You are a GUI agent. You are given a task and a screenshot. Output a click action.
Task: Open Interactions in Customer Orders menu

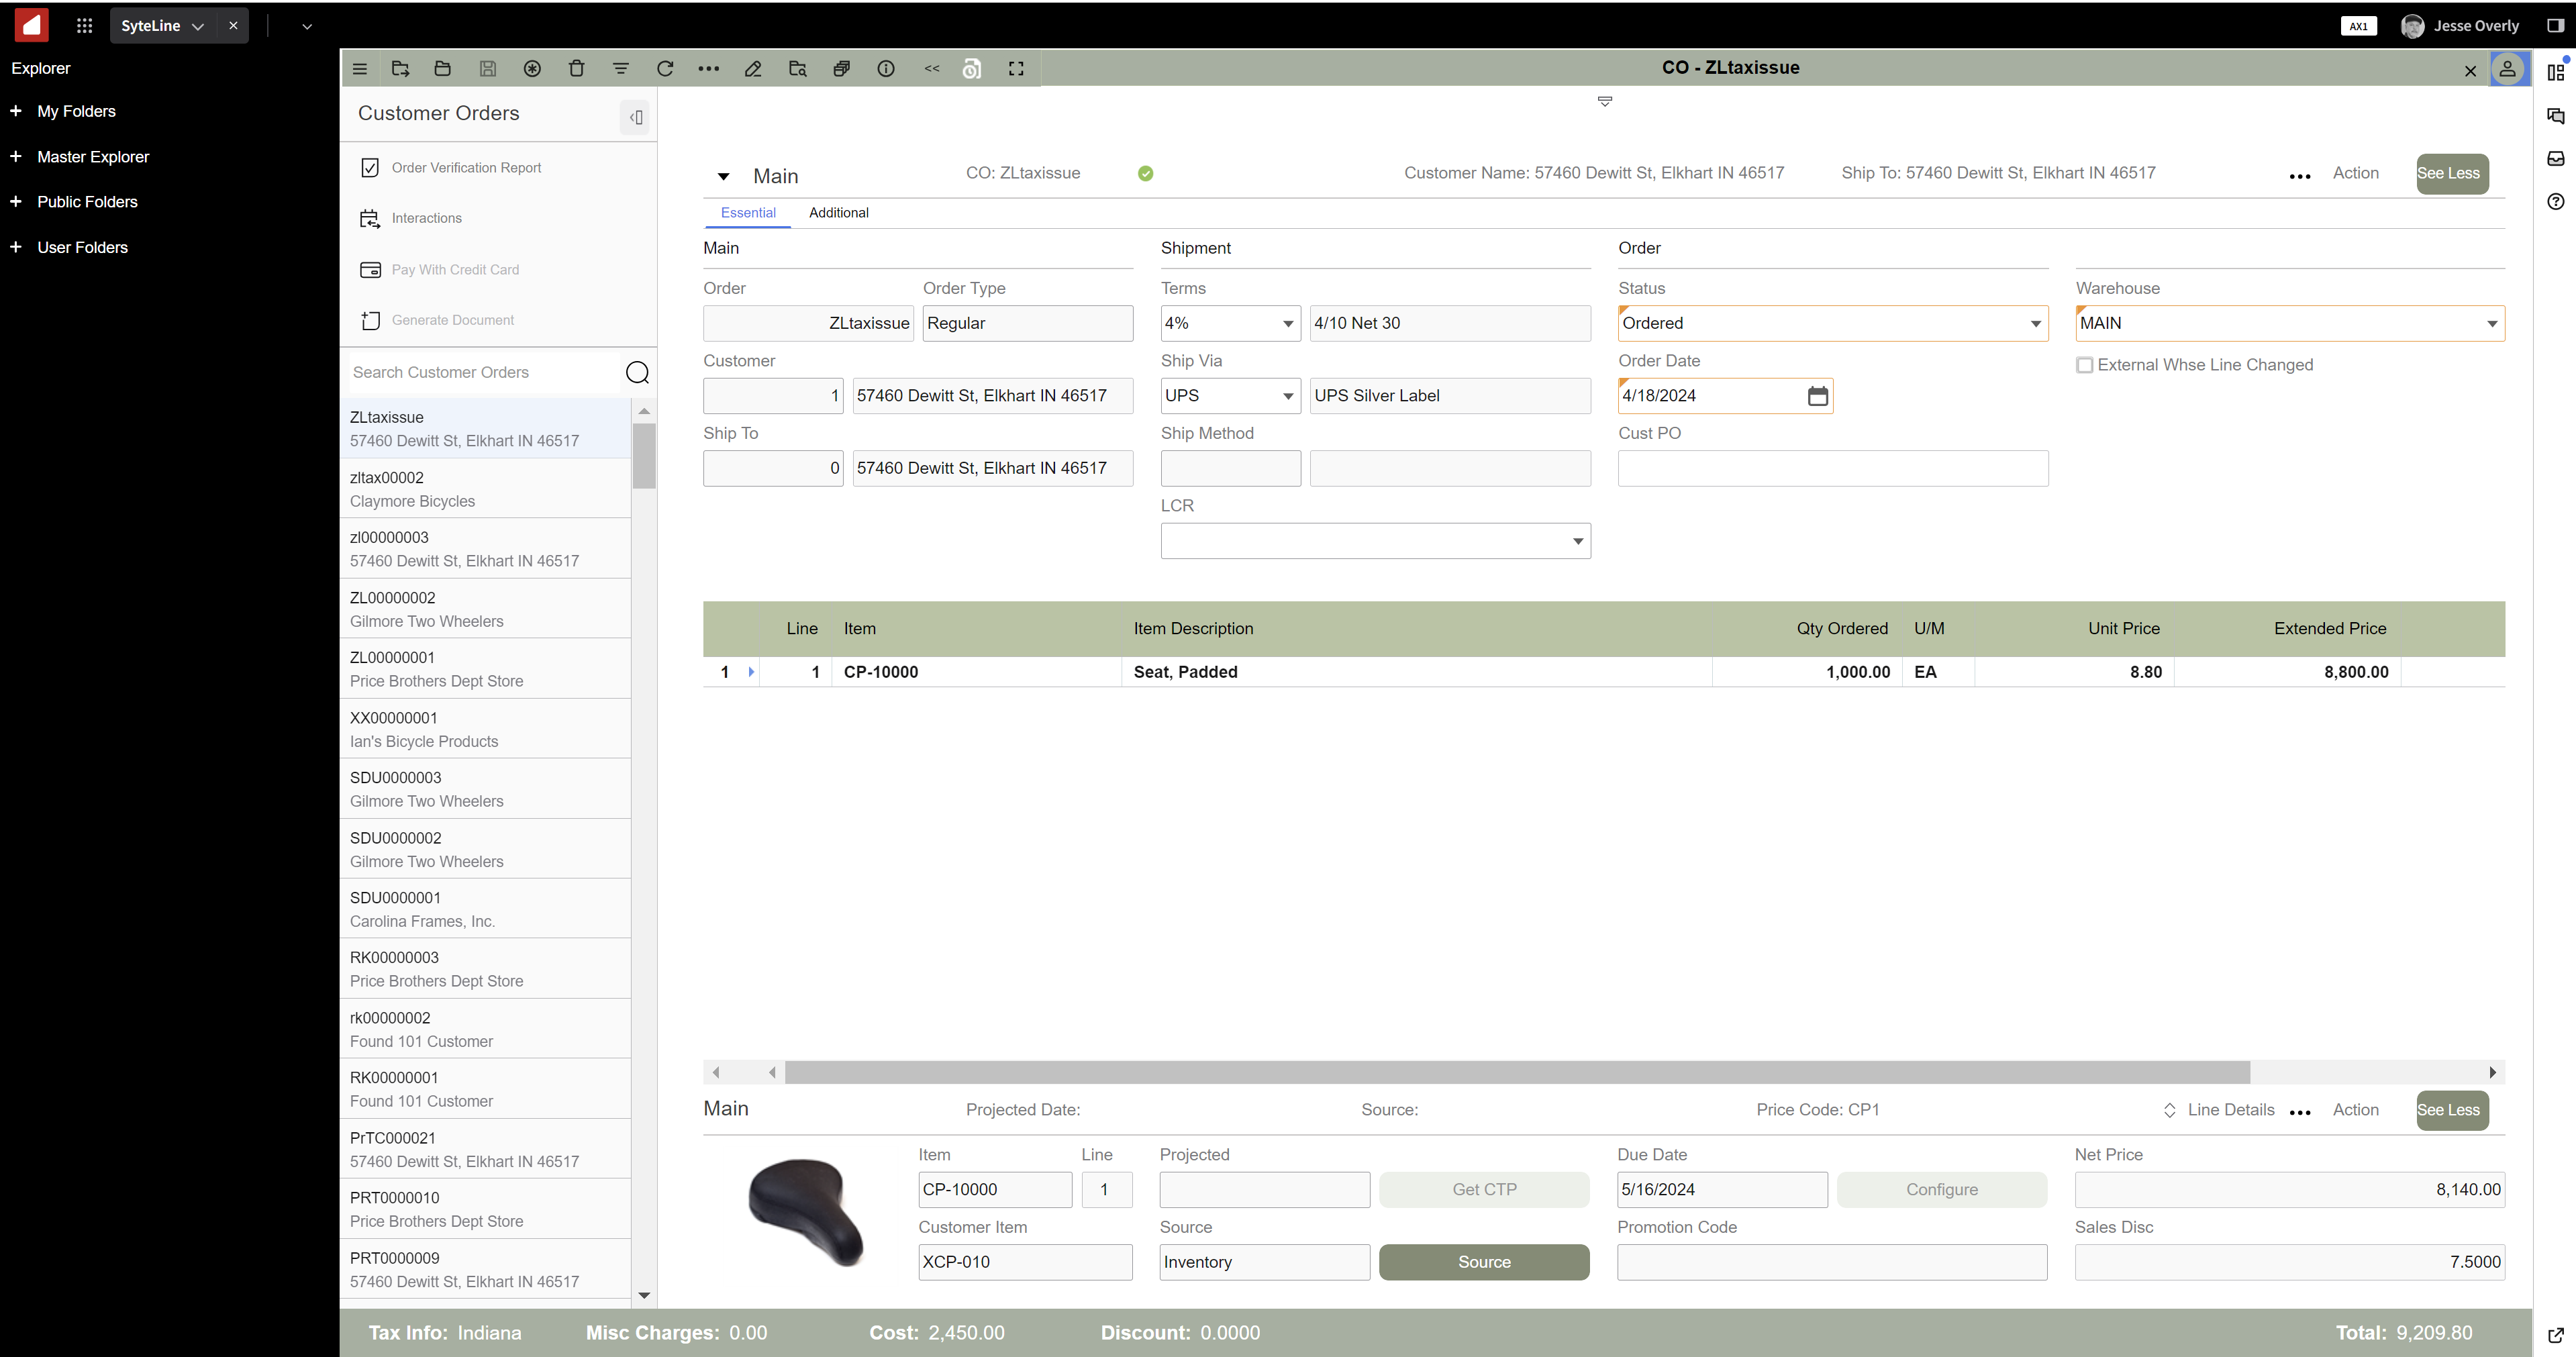coord(426,218)
